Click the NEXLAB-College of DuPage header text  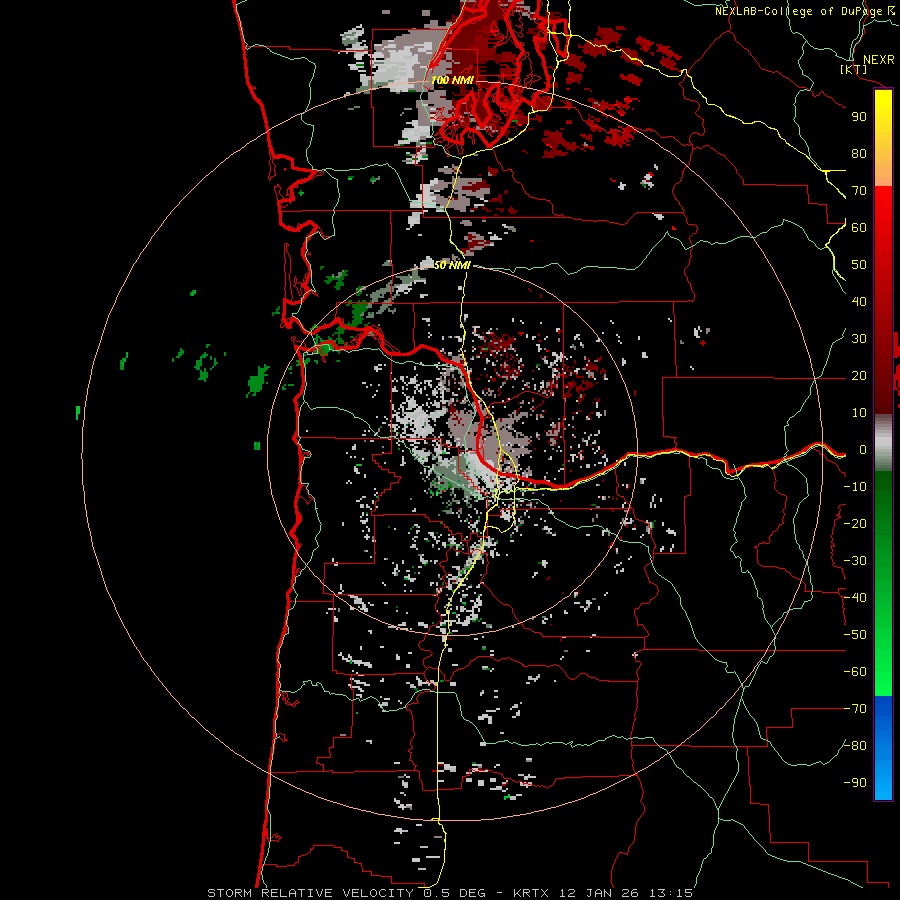[x=805, y=11]
